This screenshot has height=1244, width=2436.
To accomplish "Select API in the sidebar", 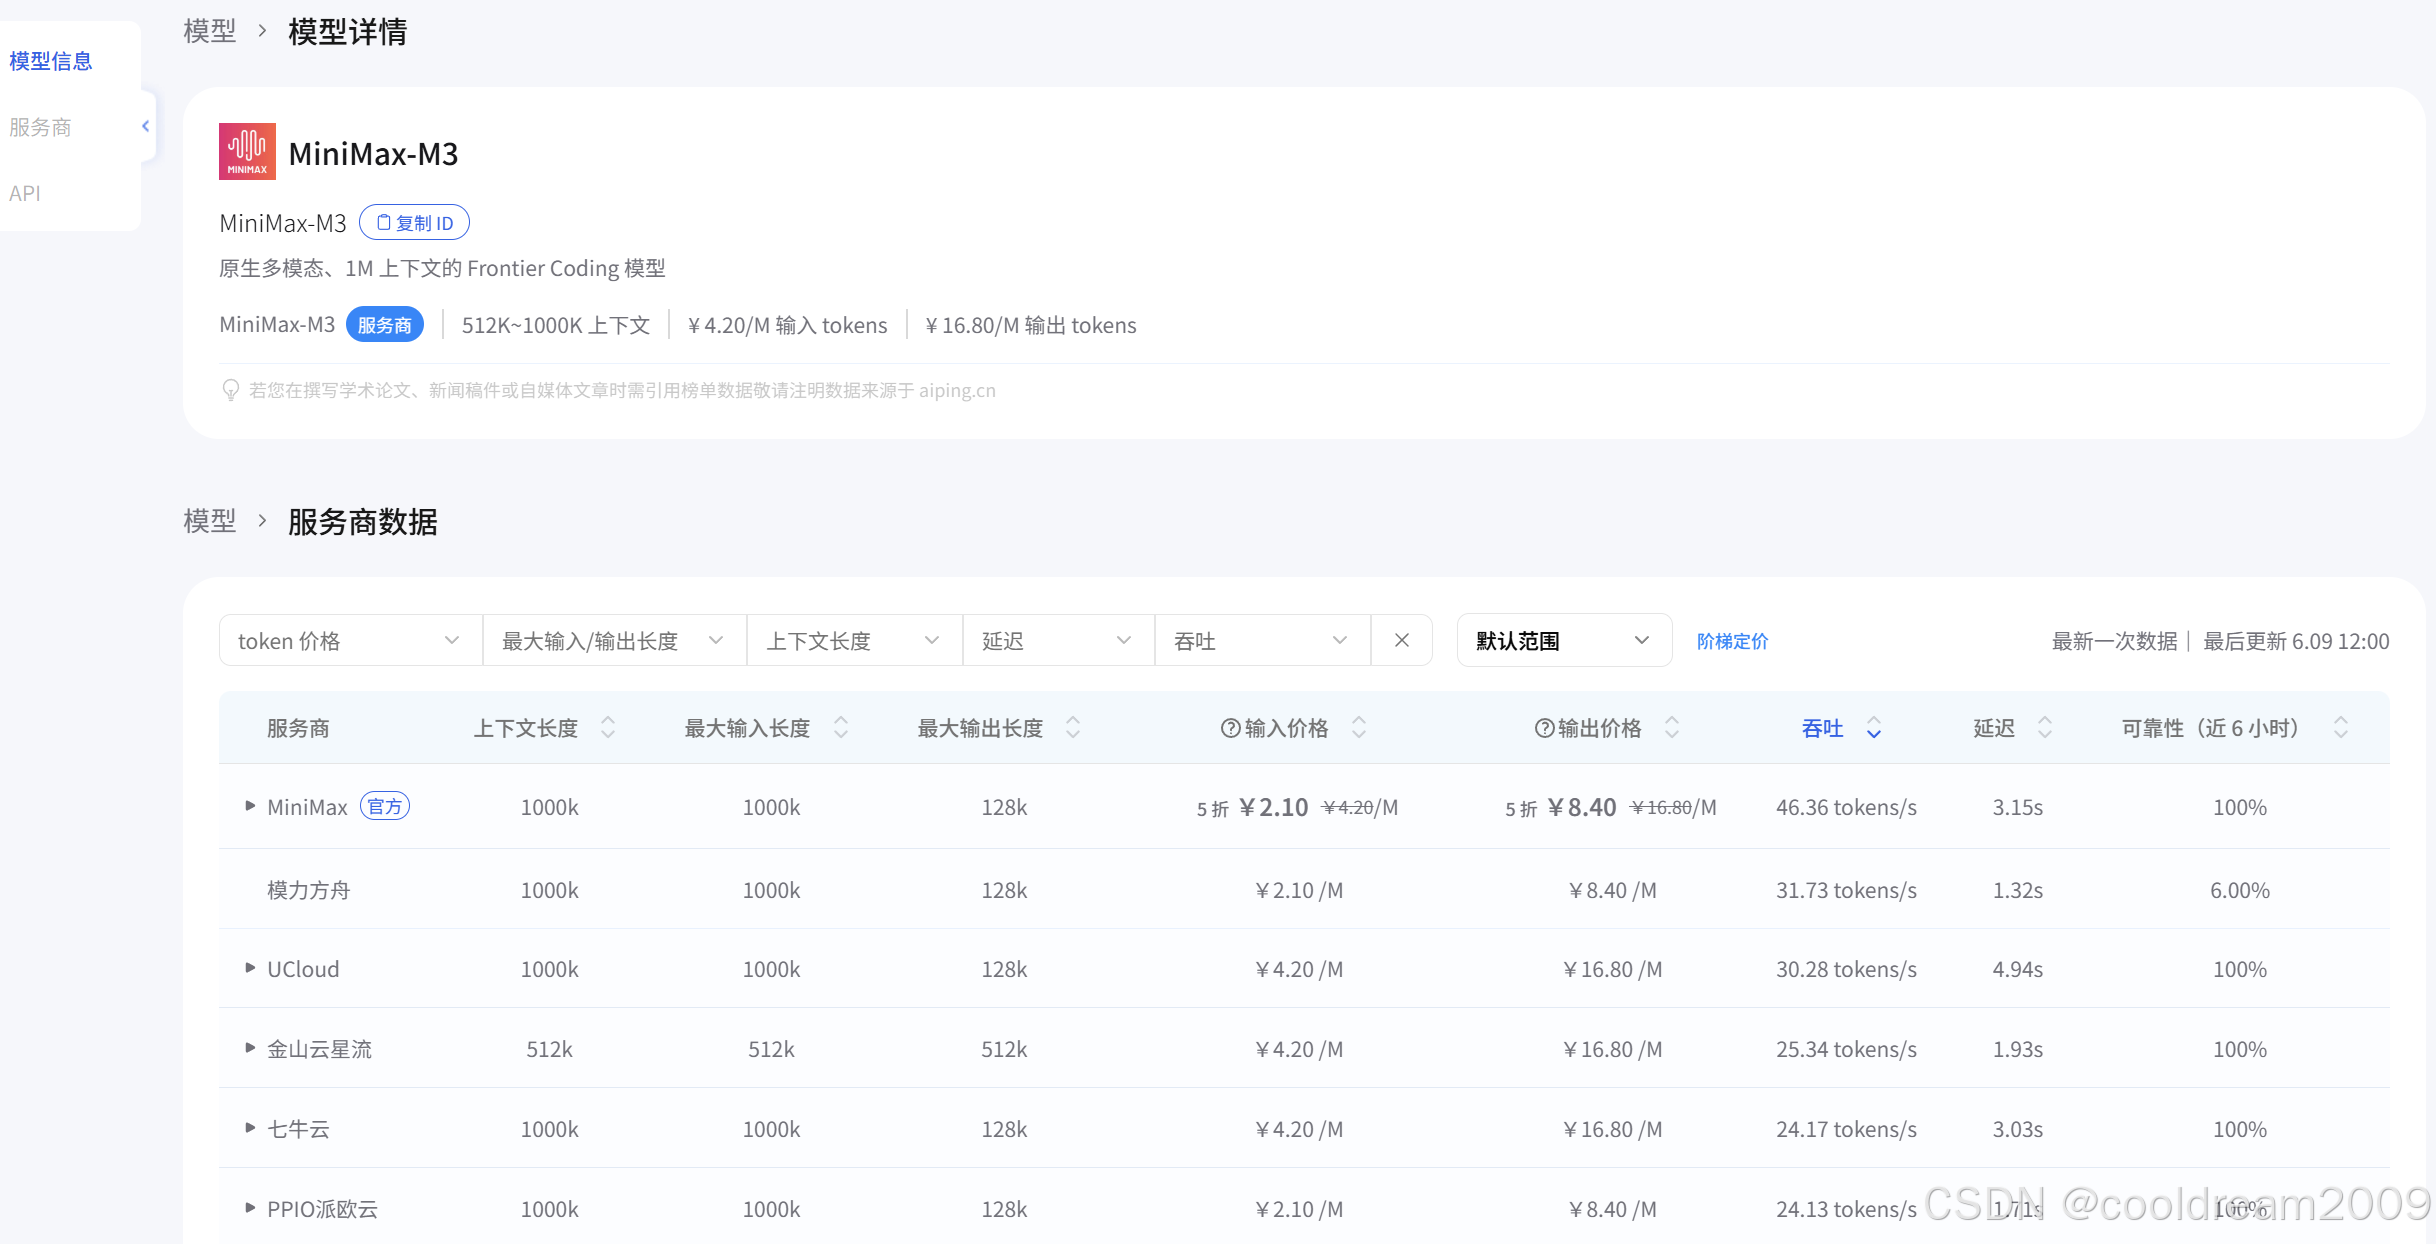I will pos(25,193).
